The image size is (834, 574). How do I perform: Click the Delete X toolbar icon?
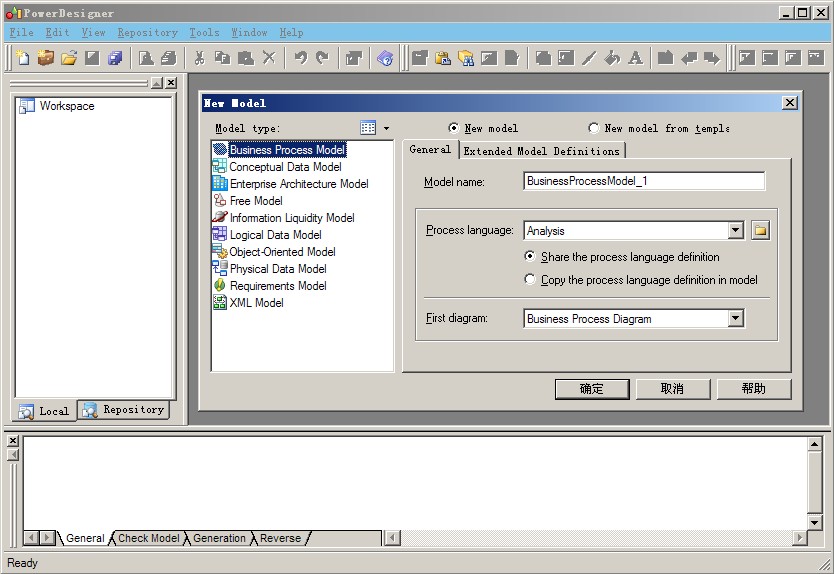269,57
